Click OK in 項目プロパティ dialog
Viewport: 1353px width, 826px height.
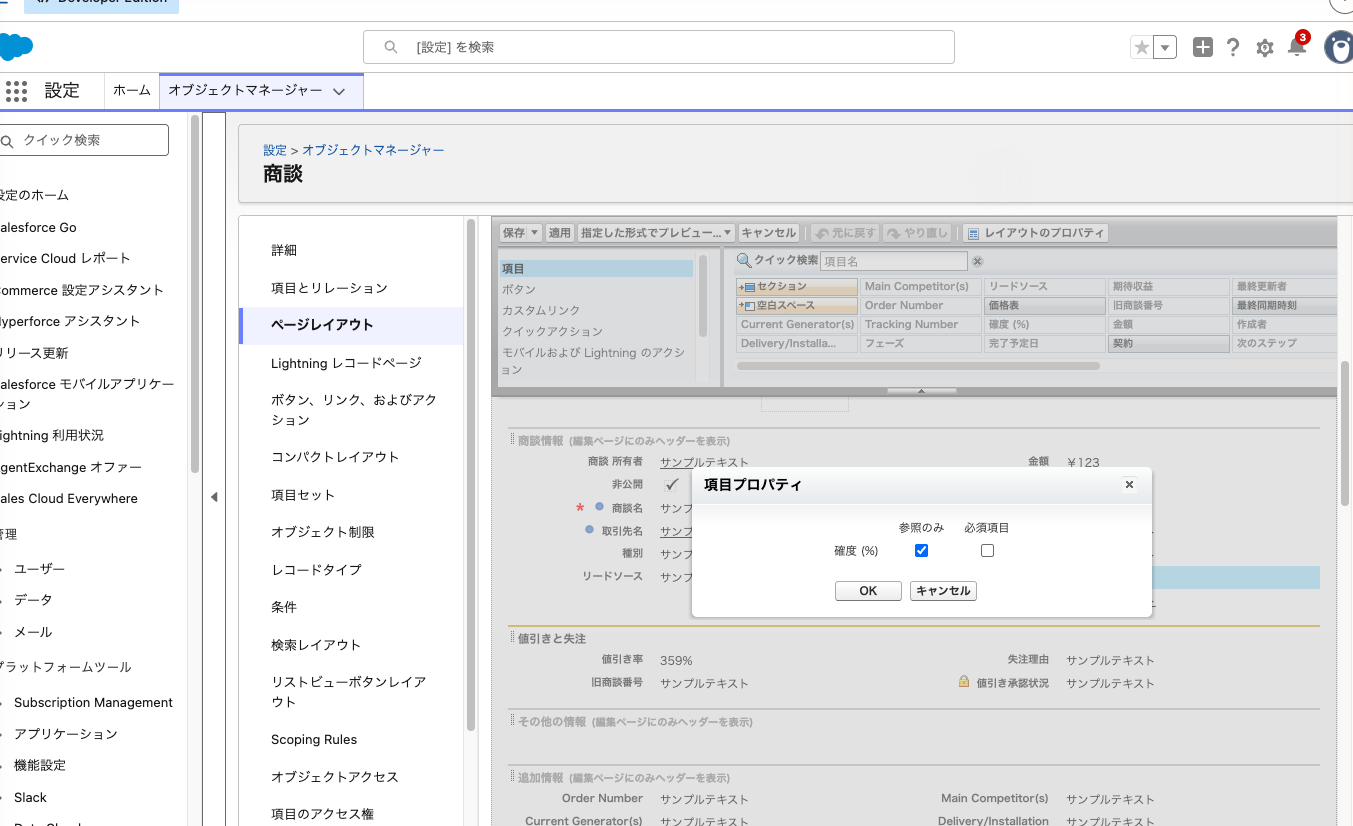point(868,591)
